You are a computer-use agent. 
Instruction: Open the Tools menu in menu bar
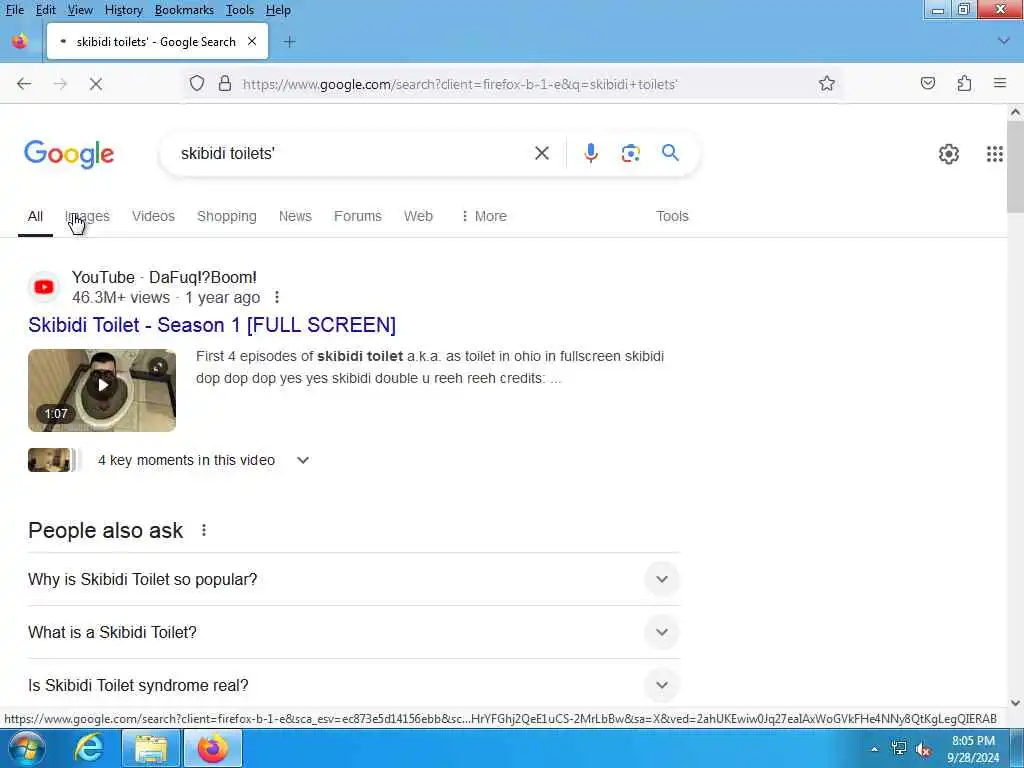click(240, 10)
